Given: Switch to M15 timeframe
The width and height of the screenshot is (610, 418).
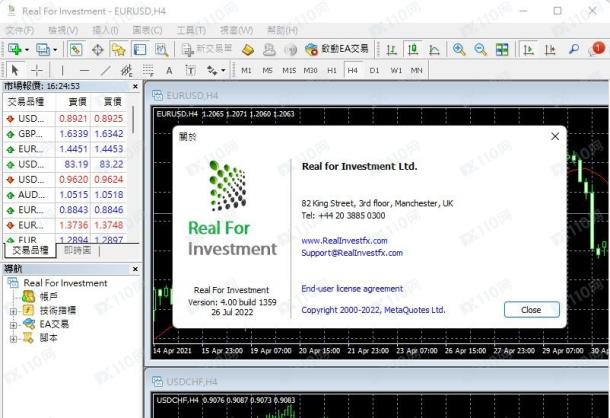Looking at the screenshot, I should (289, 70).
